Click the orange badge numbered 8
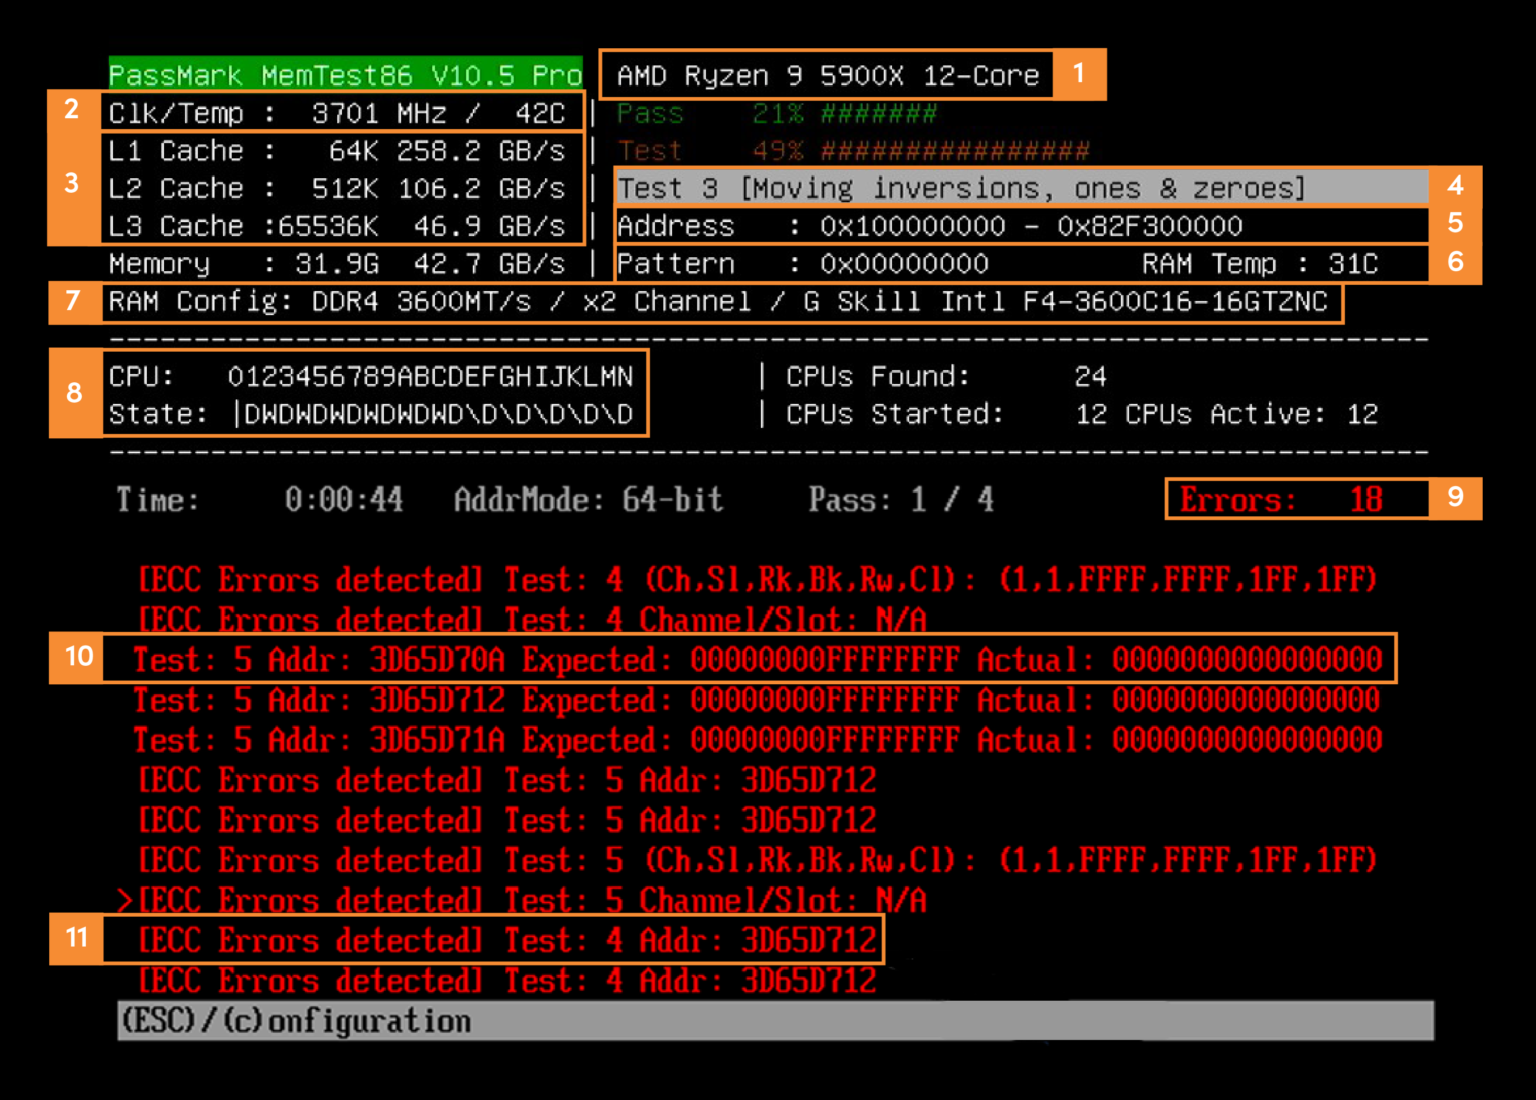This screenshot has height=1100, width=1536. coord(74,394)
